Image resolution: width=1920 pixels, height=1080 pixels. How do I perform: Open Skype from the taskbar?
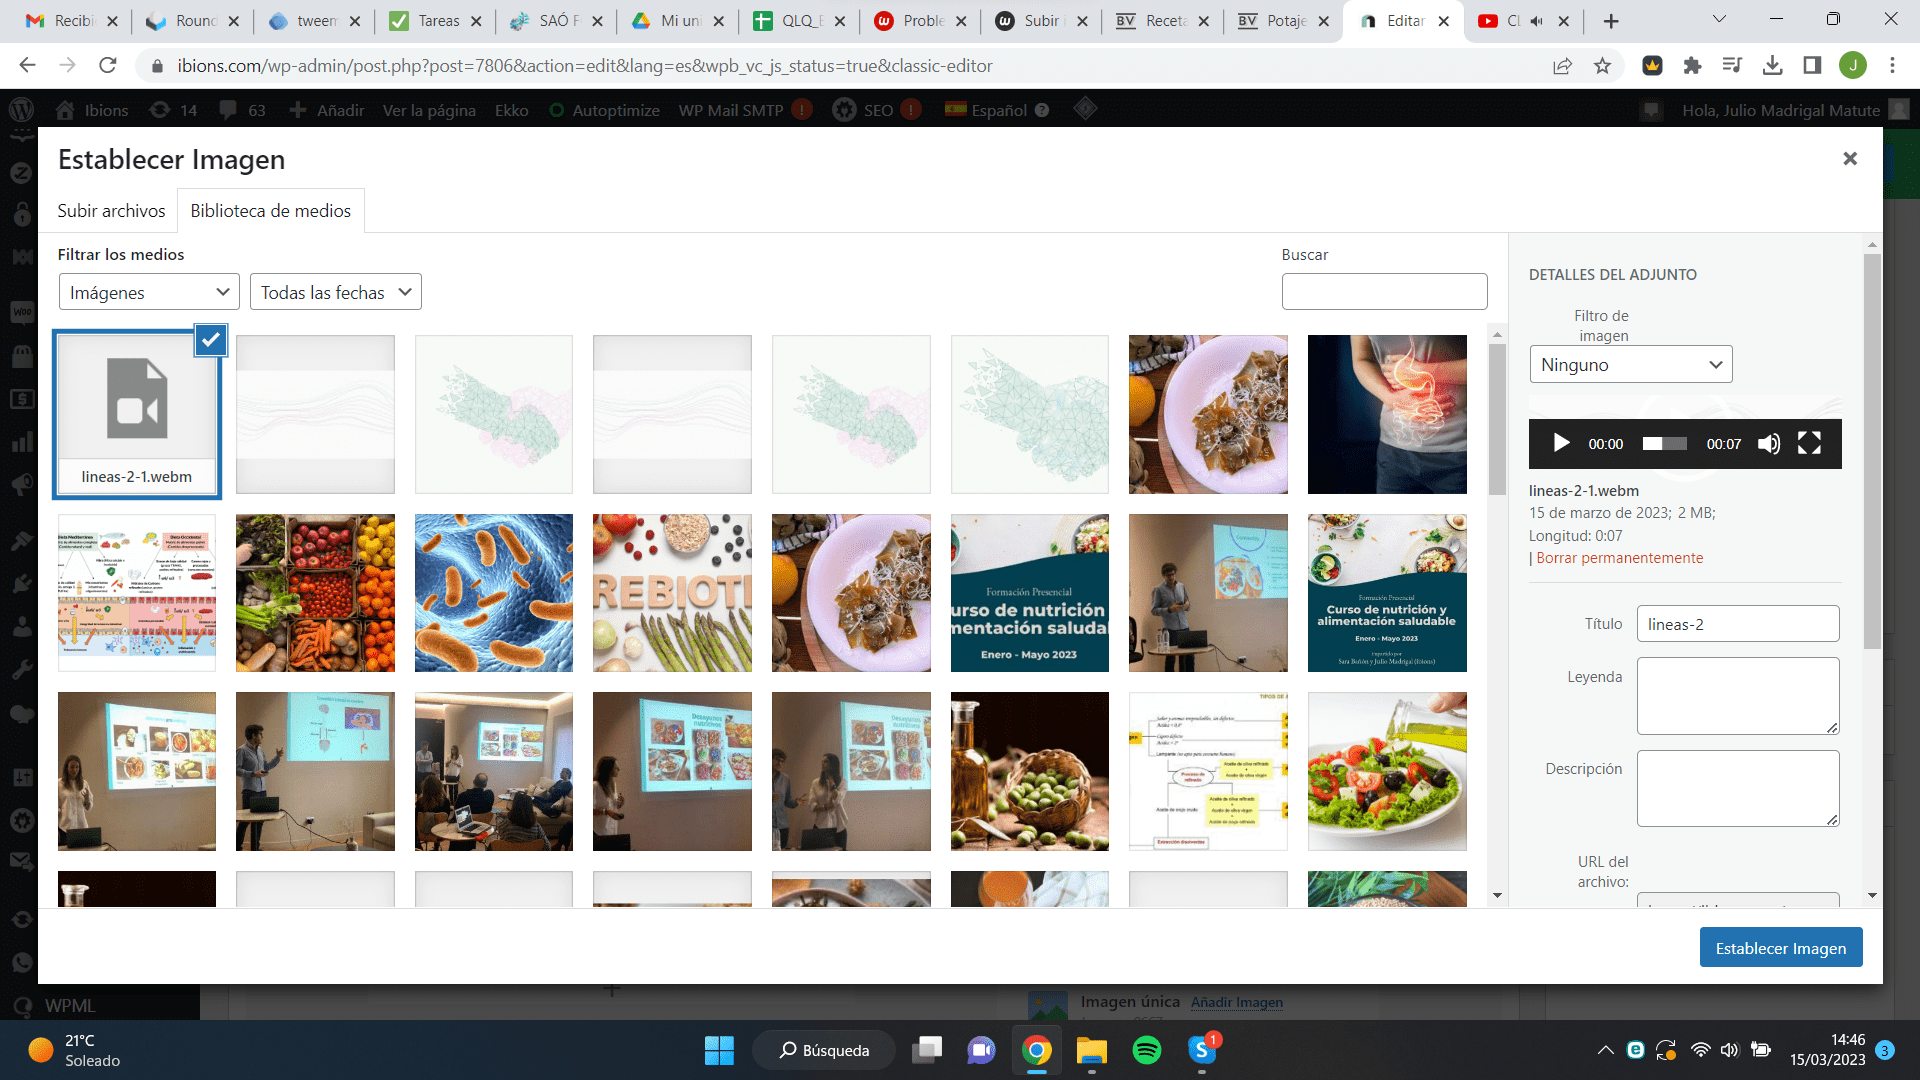pos(1201,1050)
